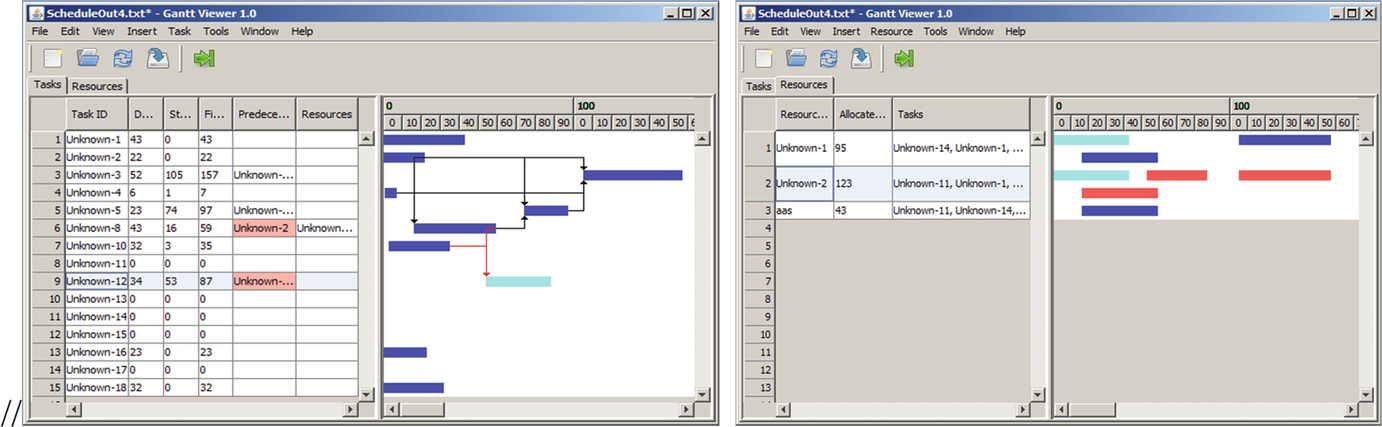The image size is (1382, 427).
Task: Click Save icon in Tasks-view window toolbar
Action: coord(157,59)
